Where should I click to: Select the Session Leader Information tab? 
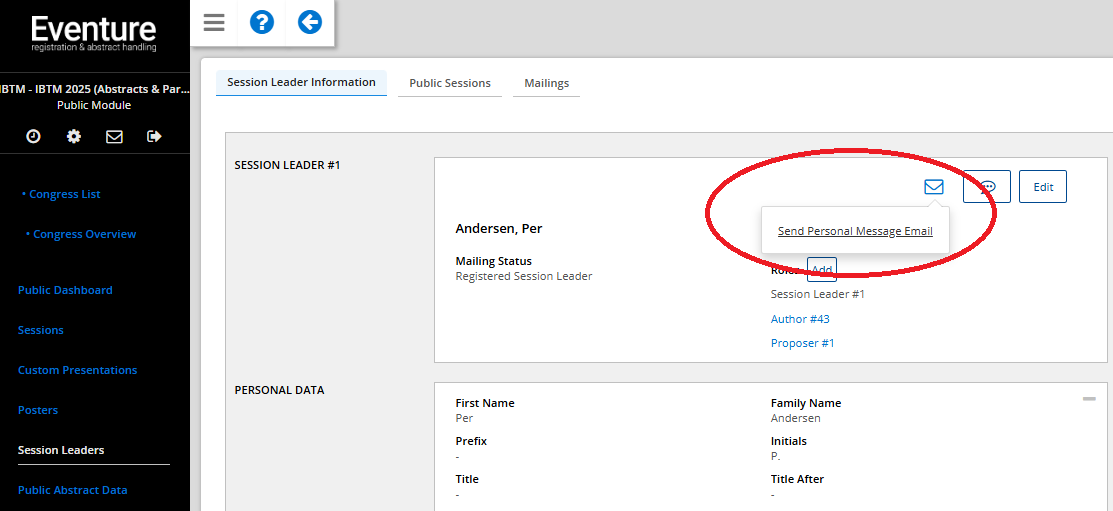[301, 82]
